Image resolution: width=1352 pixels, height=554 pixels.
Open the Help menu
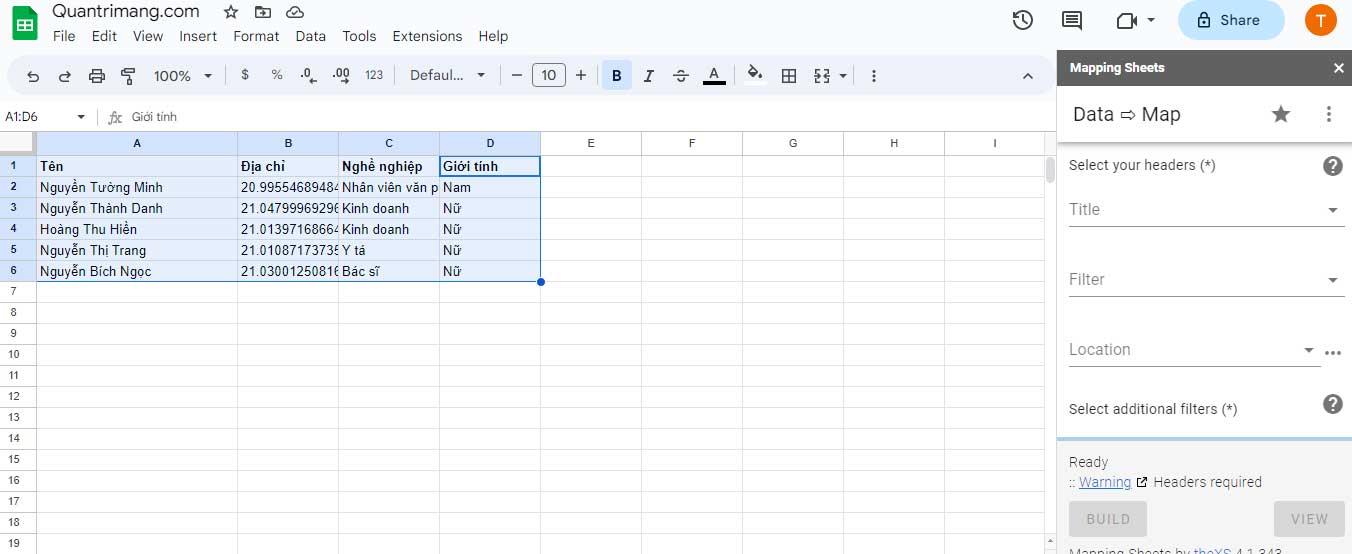pyautogui.click(x=493, y=36)
